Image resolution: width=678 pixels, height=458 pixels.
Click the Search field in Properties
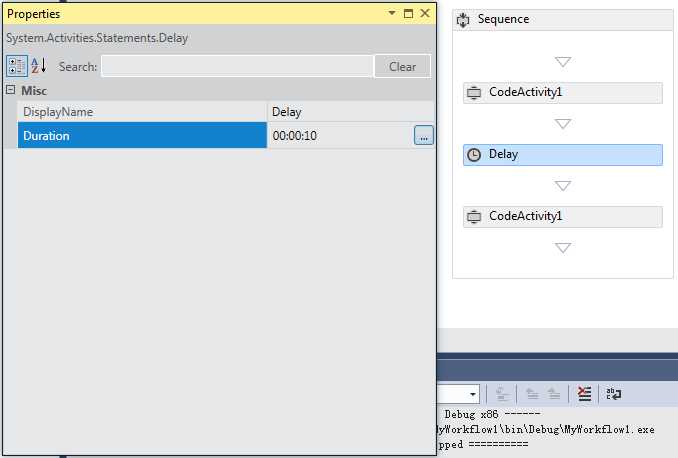(x=237, y=66)
